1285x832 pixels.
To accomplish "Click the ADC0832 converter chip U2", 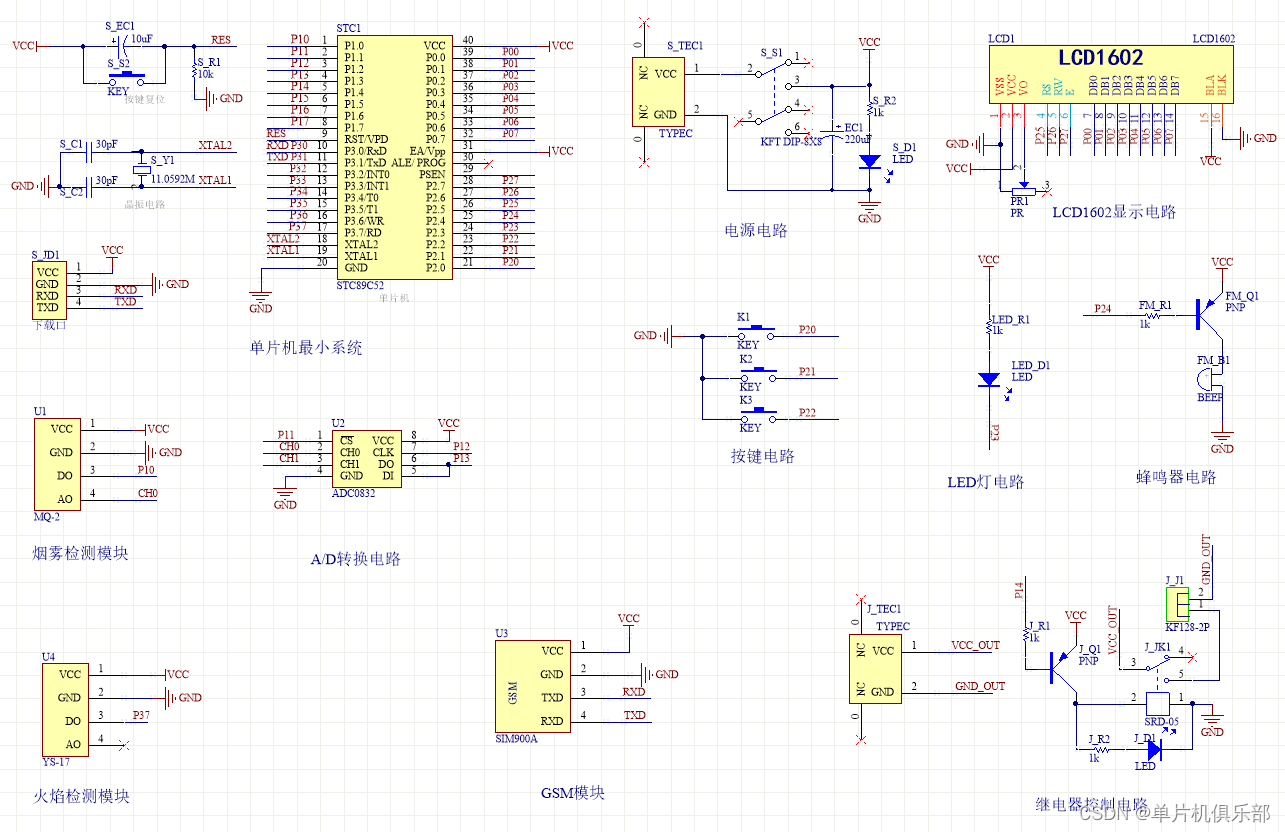I will click(x=366, y=459).
